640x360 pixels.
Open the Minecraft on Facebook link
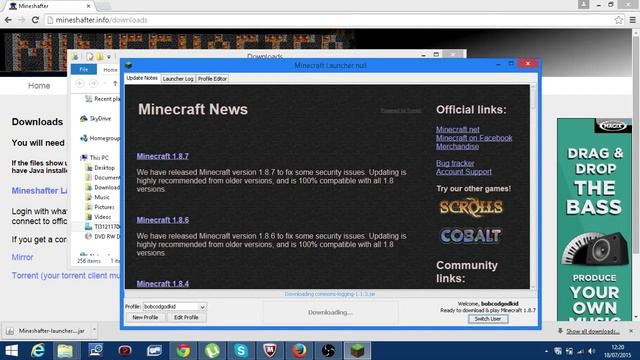click(474, 138)
